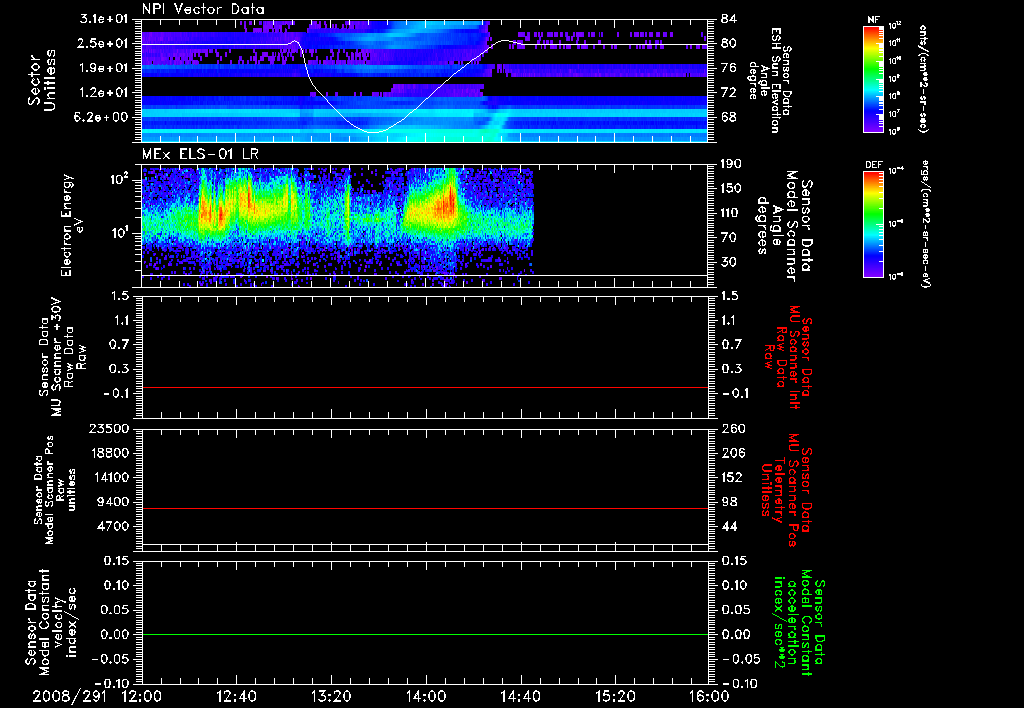
Task: Click the NF color scale bar
Action: 874,79
